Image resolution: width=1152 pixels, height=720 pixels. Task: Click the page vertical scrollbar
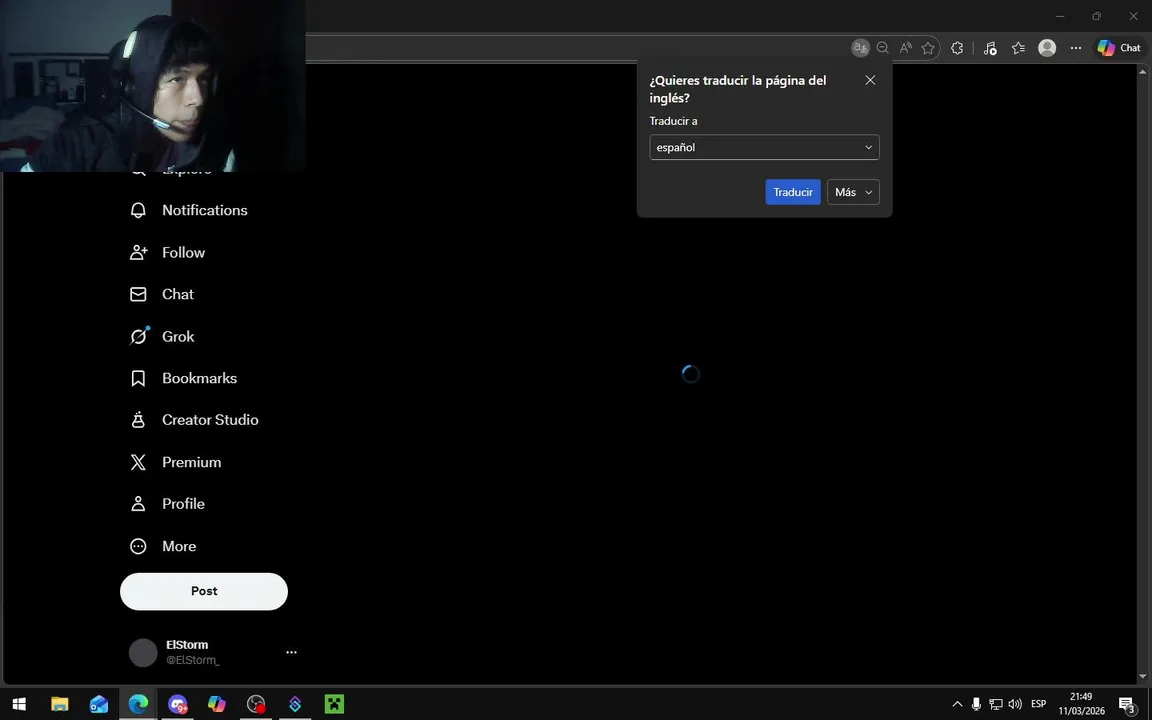(x=1142, y=373)
